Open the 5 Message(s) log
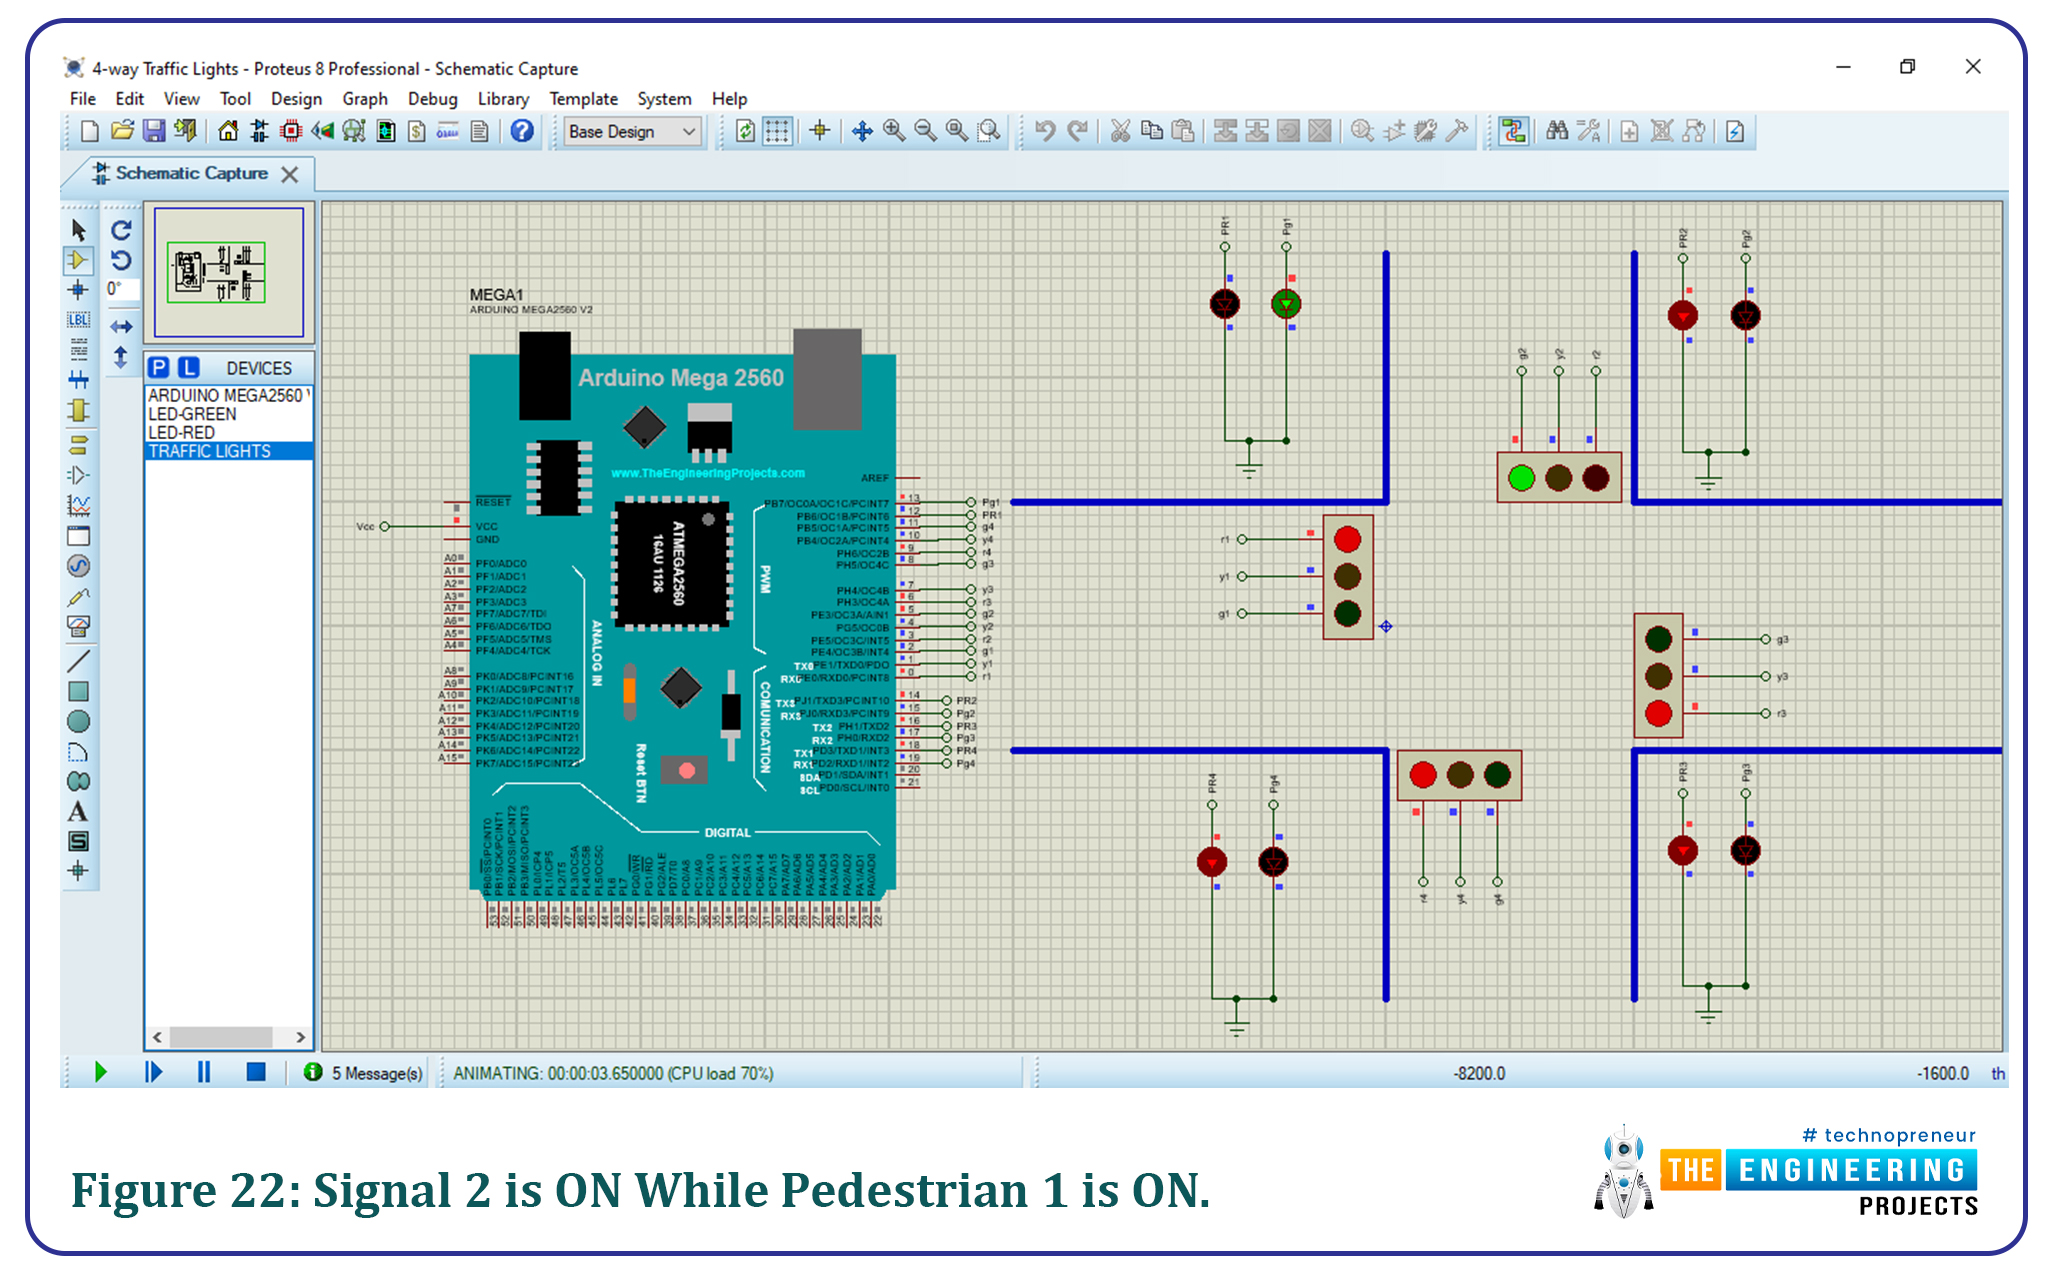Image resolution: width=2048 pixels, height=1283 pixels. click(364, 1073)
